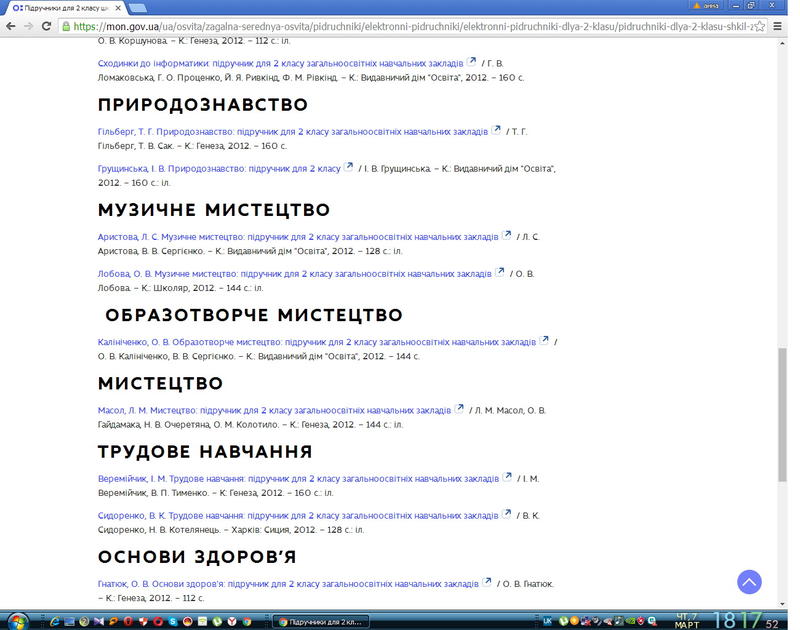The height and width of the screenshot is (630, 800).
Task: Click external-link icon after Гнатюк Основи здоров'я
Action: (487, 582)
